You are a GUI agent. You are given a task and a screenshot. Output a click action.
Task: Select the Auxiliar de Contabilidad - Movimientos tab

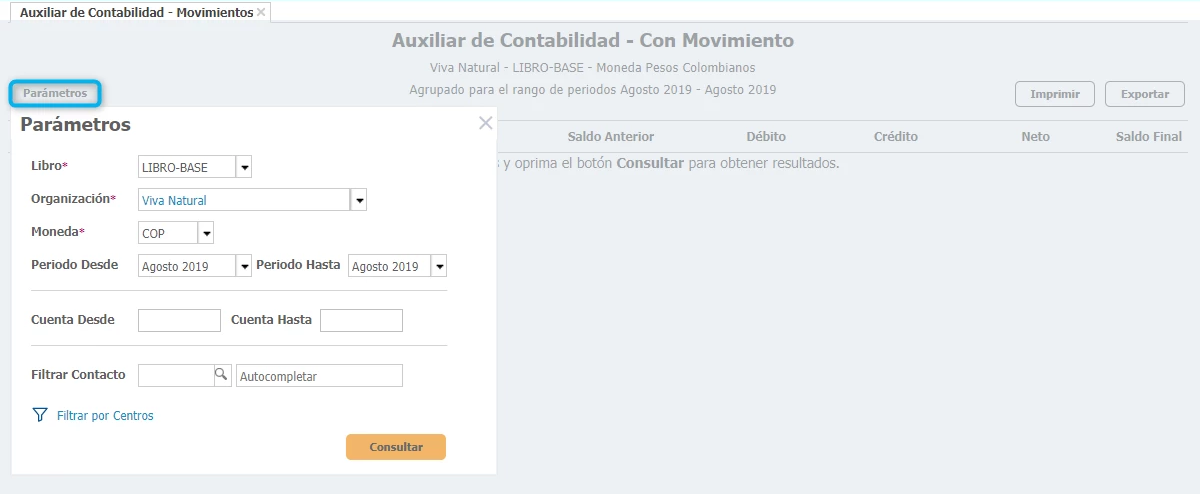(x=136, y=12)
